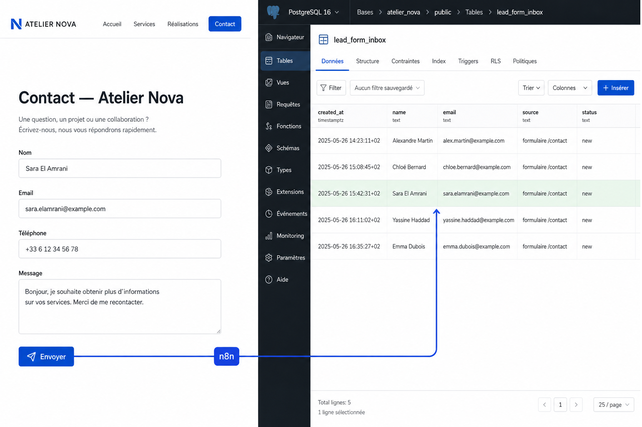
Task: Switch to the Structure tab
Action: click(368, 61)
